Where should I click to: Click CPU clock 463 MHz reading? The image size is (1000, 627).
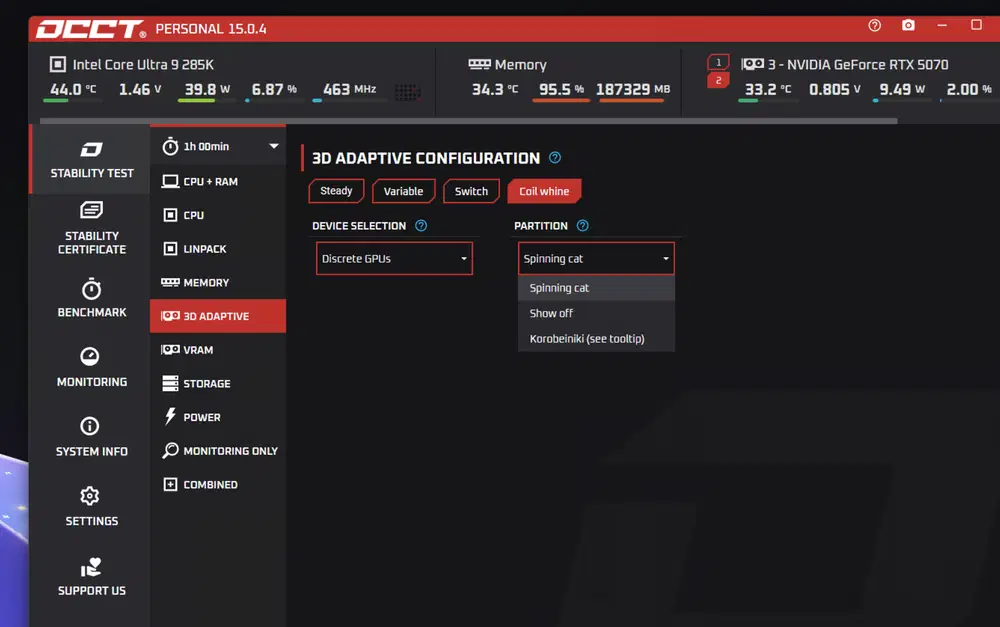point(349,89)
